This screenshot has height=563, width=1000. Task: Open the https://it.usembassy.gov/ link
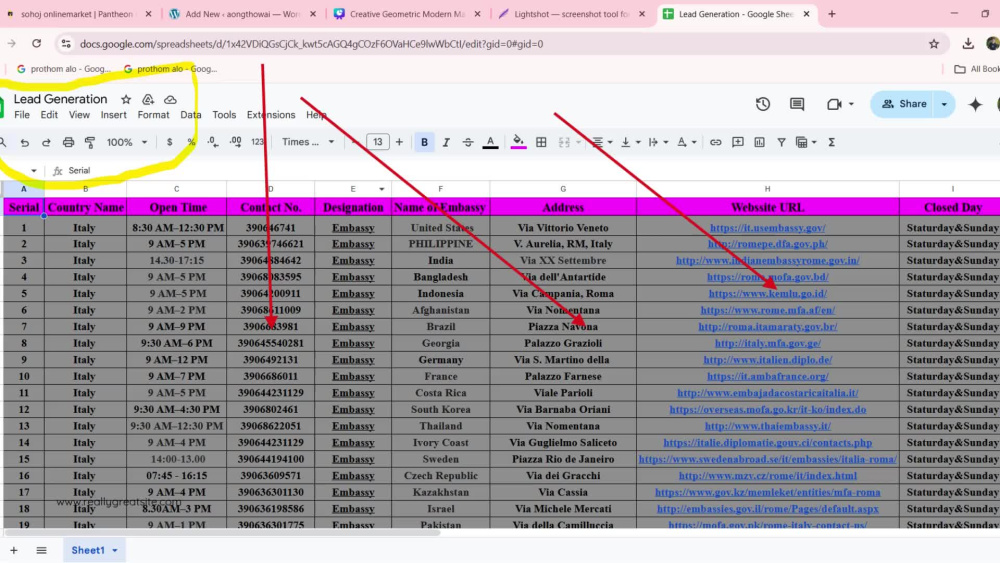(x=767, y=228)
